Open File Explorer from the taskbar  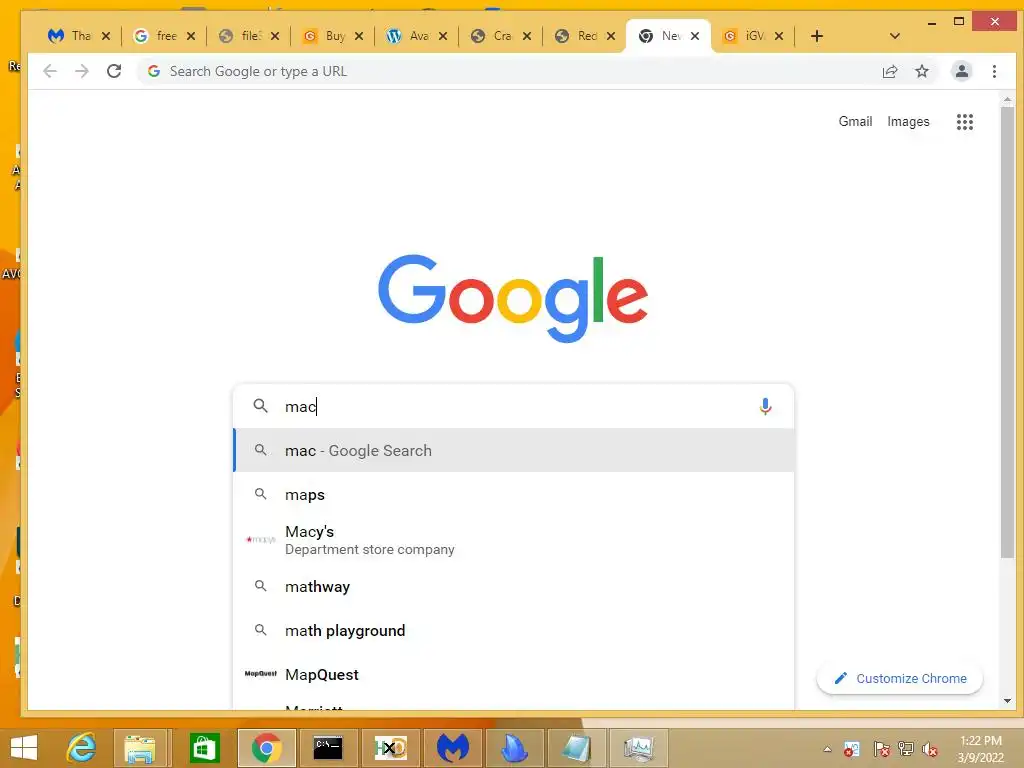coord(140,748)
